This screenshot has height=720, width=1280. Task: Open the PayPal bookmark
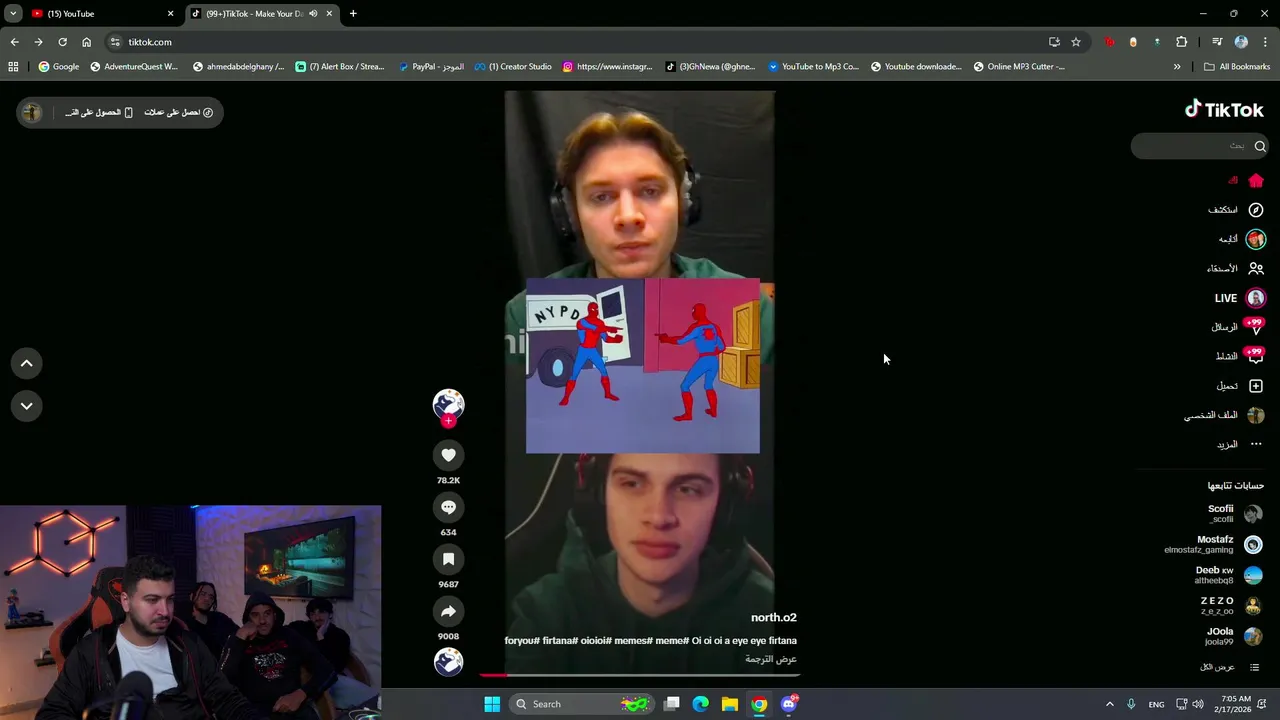pos(431,67)
